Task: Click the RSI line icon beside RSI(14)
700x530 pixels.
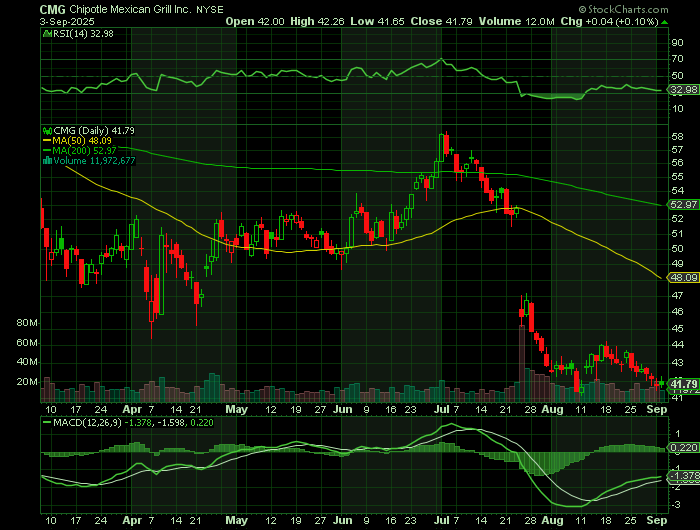Action: tap(47, 33)
